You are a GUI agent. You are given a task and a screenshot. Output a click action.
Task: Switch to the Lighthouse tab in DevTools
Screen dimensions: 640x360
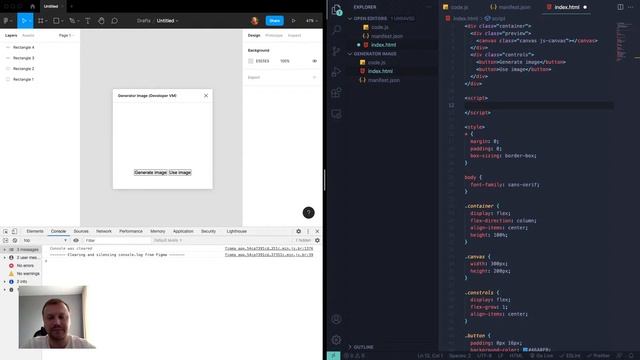pos(236,231)
